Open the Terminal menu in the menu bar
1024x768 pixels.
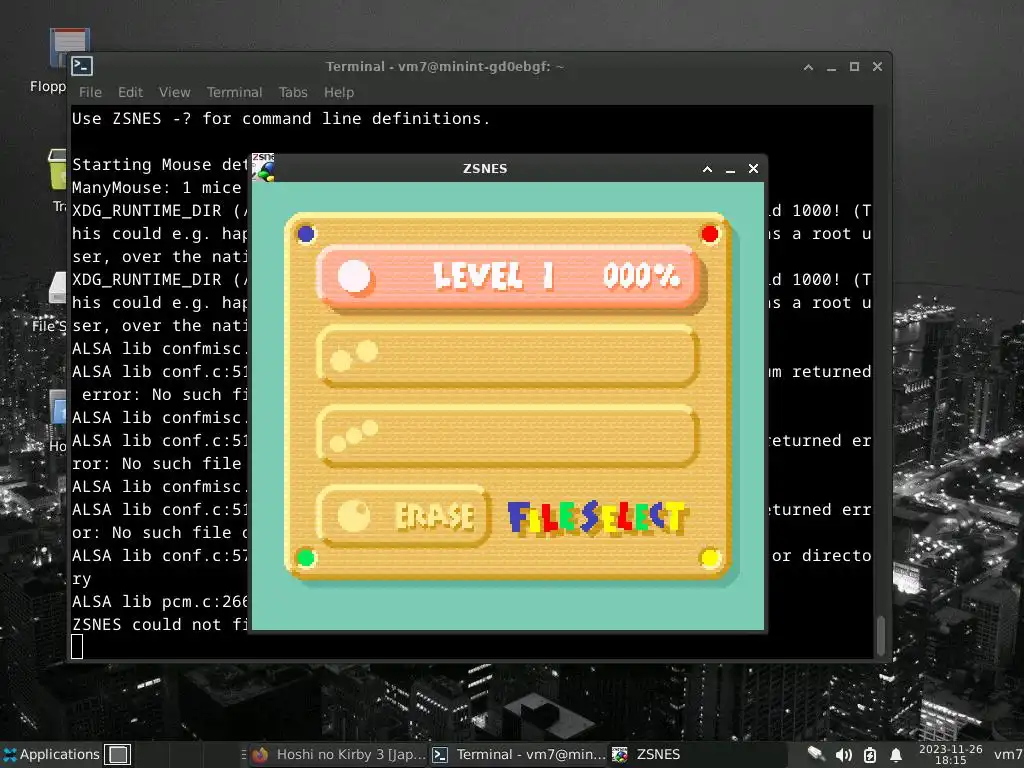pyautogui.click(x=234, y=92)
